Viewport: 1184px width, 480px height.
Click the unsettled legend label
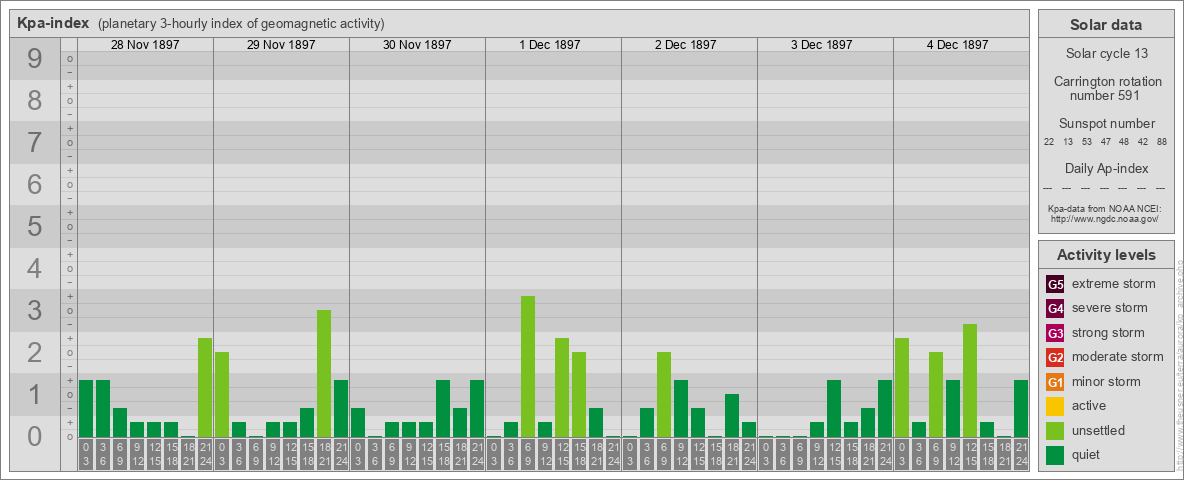(1099, 430)
